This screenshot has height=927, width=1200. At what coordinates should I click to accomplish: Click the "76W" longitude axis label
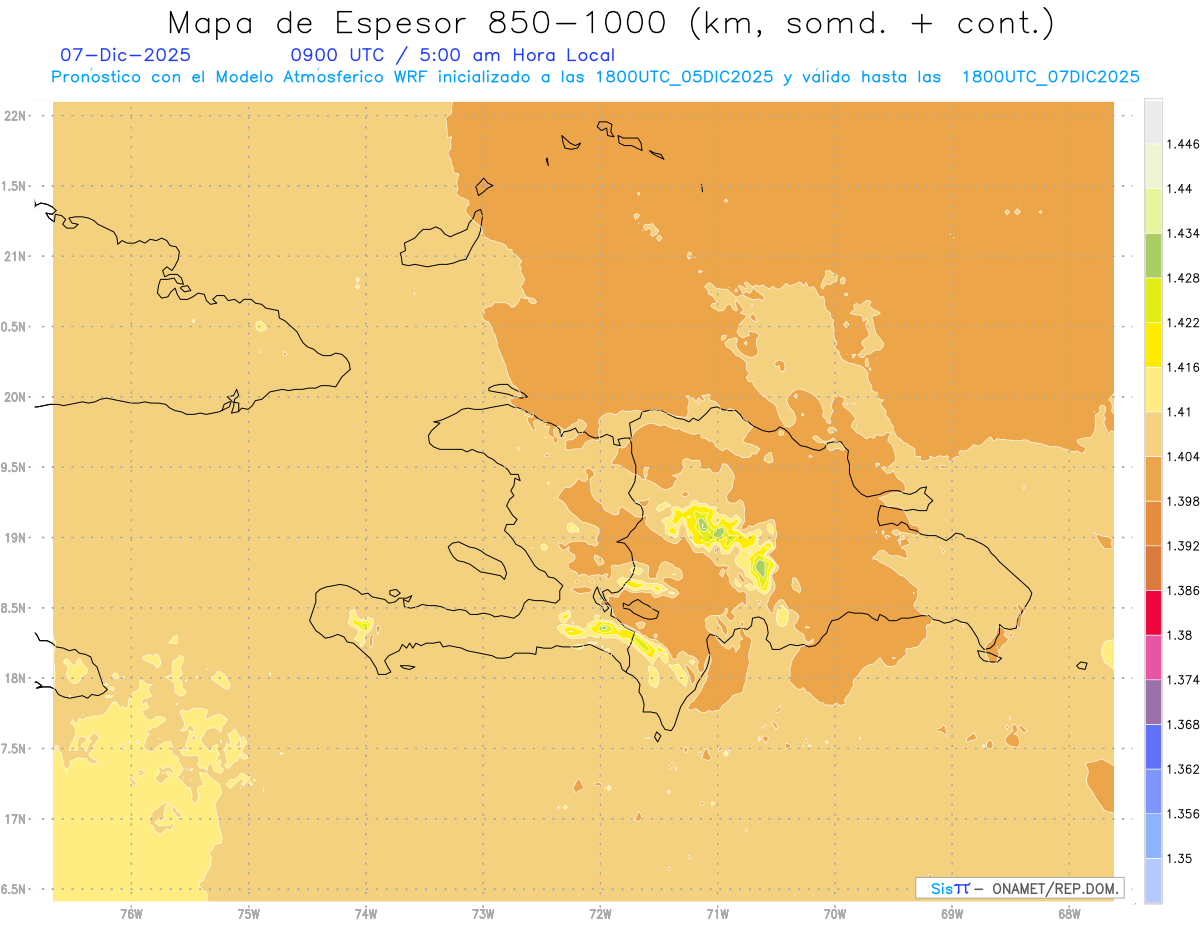131,914
